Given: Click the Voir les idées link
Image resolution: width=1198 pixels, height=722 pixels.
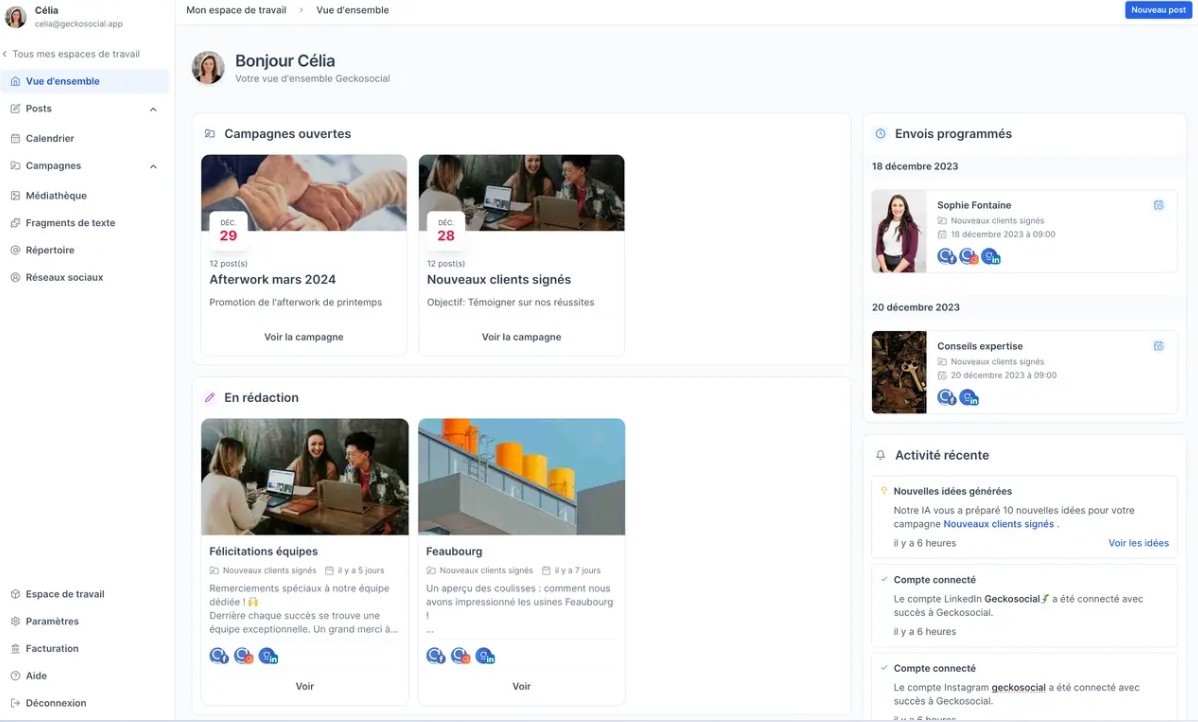Looking at the screenshot, I should pos(1138,543).
